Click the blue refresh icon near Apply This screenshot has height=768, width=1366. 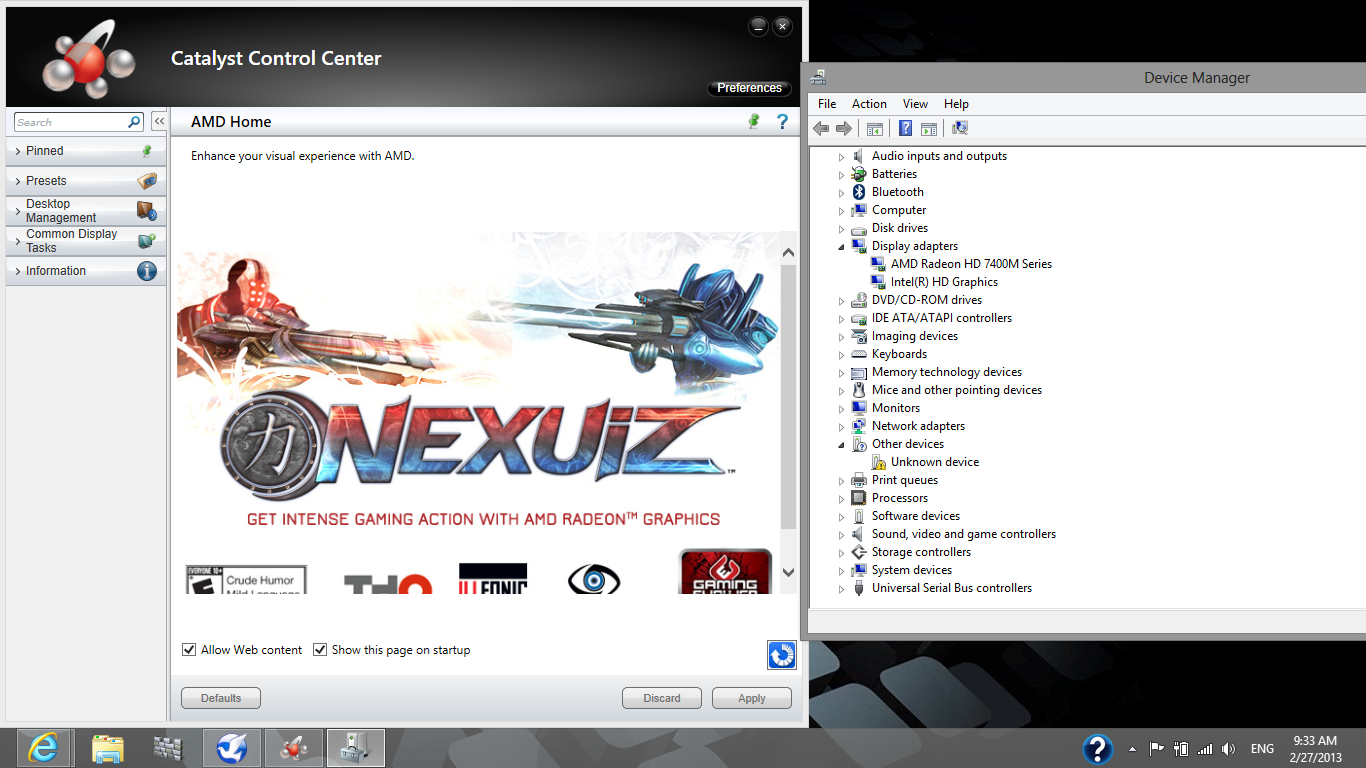pyautogui.click(x=781, y=654)
